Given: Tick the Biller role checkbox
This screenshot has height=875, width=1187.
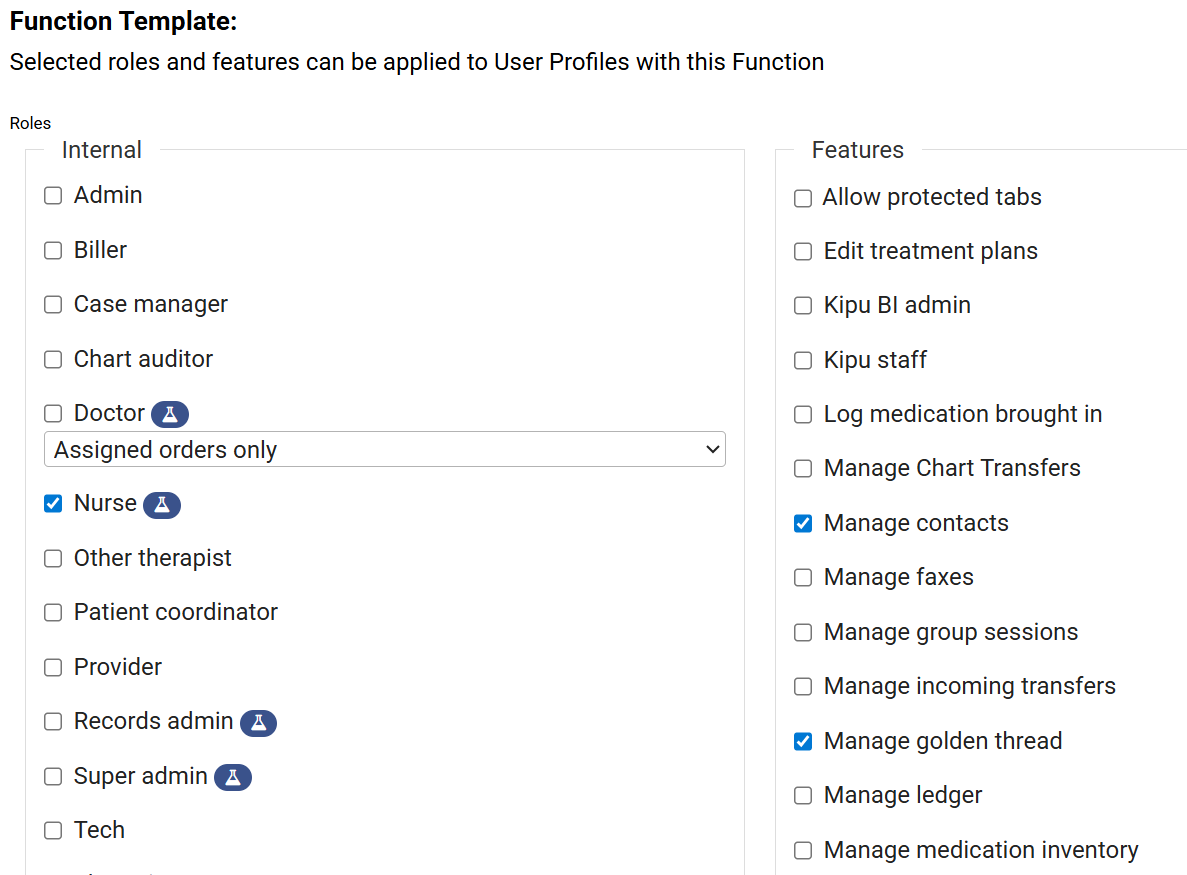Looking at the screenshot, I should tap(53, 250).
